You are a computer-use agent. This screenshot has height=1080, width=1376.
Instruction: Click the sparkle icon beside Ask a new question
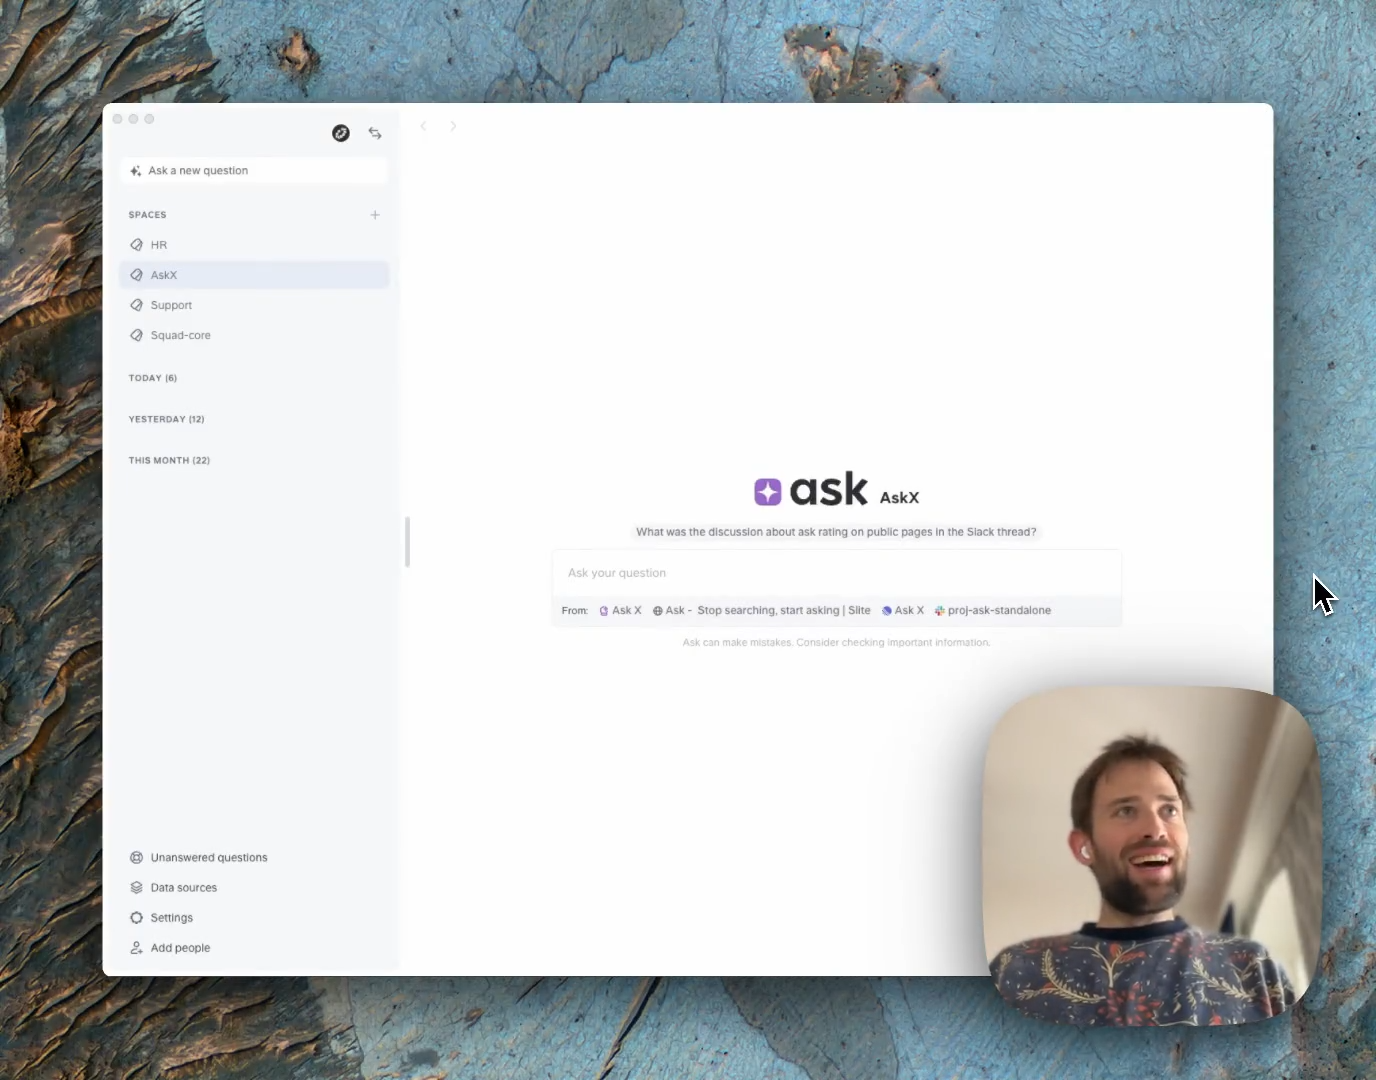click(x=136, y=171)
